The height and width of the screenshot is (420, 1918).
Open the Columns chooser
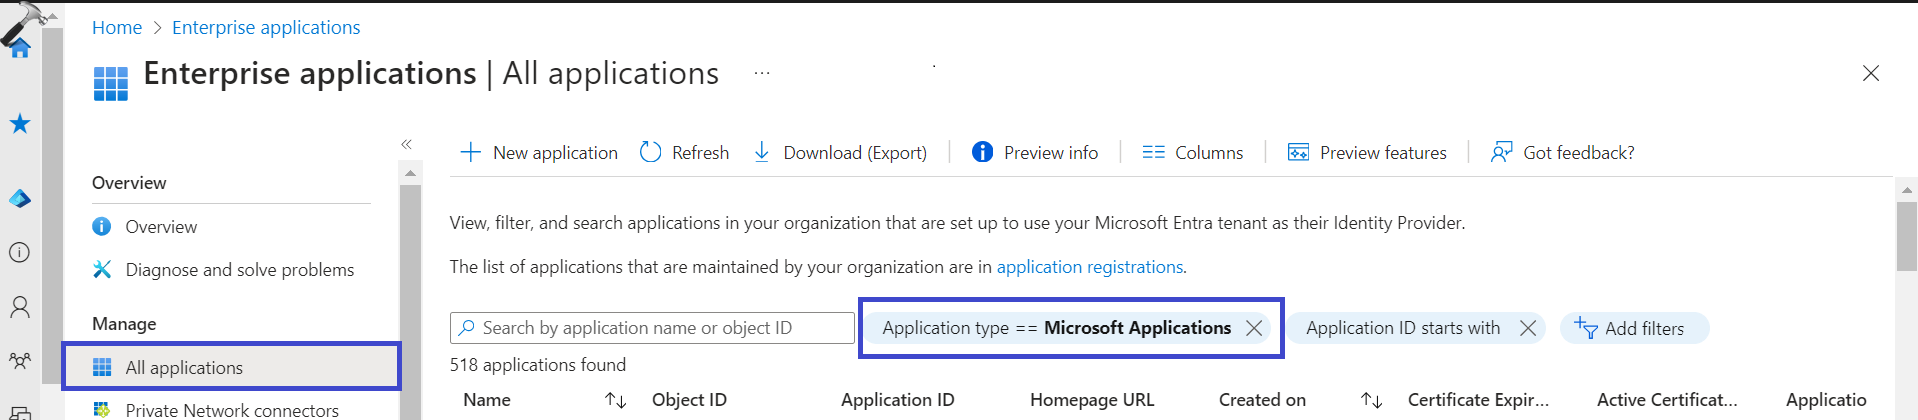point(1193,152)
